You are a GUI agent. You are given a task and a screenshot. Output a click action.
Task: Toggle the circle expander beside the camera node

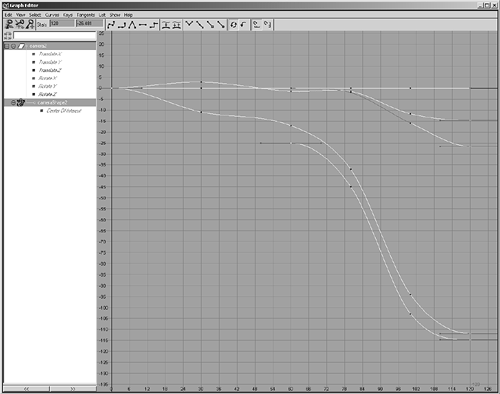pyautogui.click(x=13, y=46)
